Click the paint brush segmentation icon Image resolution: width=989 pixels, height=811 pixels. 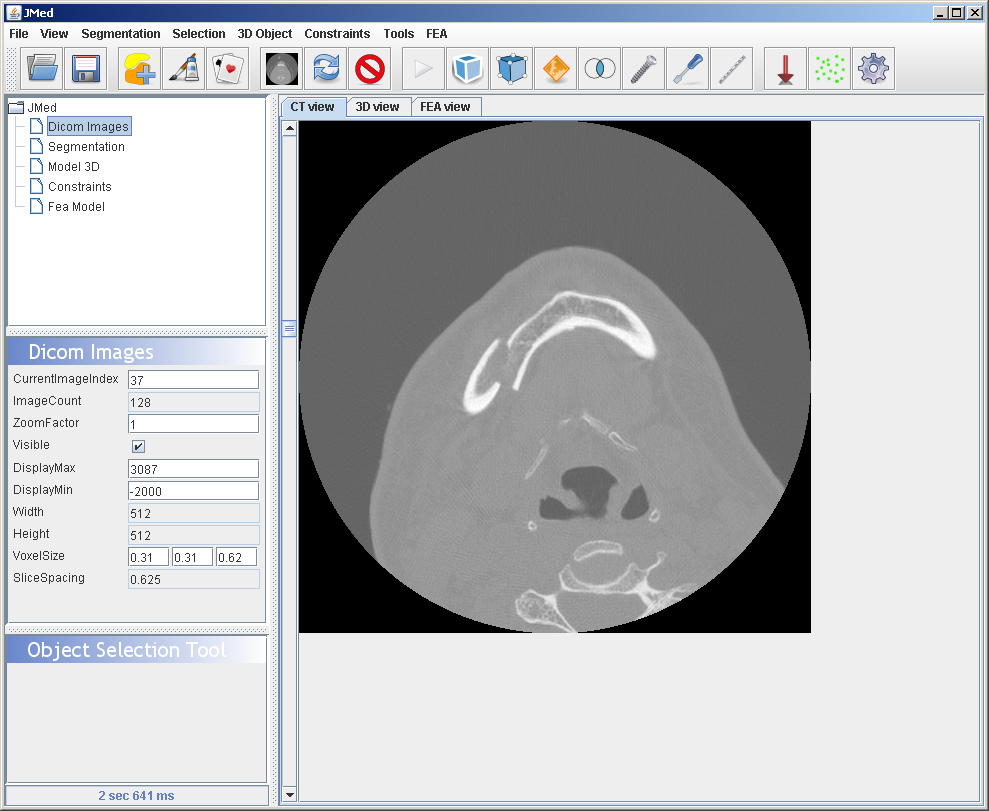[183, 69]
